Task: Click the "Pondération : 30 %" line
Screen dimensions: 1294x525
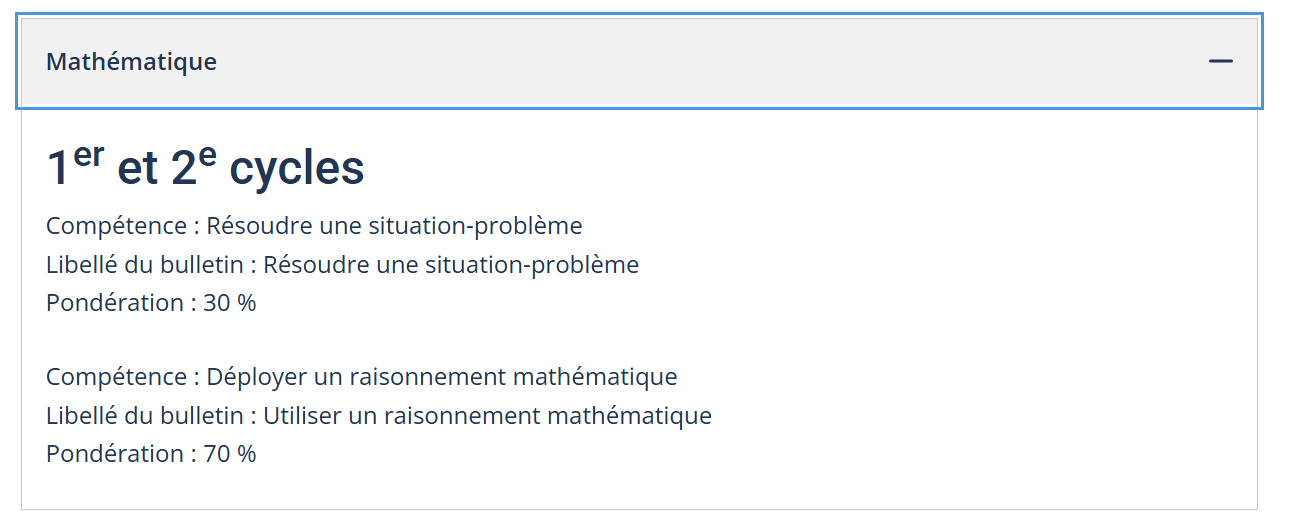Action: pyautogui.click(x=151, y=303)
